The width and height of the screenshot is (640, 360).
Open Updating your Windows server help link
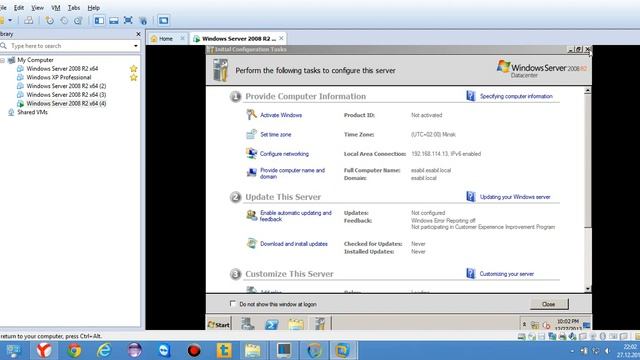pos(515,197)
